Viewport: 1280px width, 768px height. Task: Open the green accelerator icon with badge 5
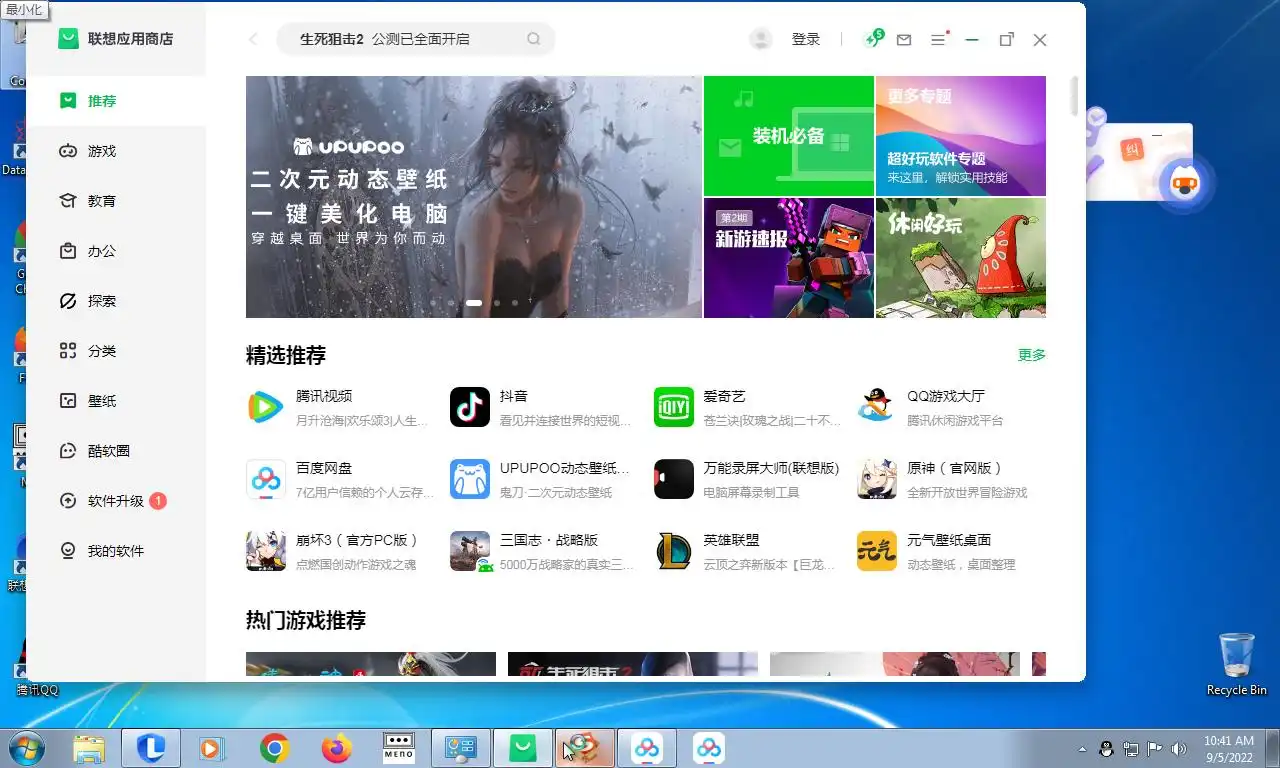[873, 38]
